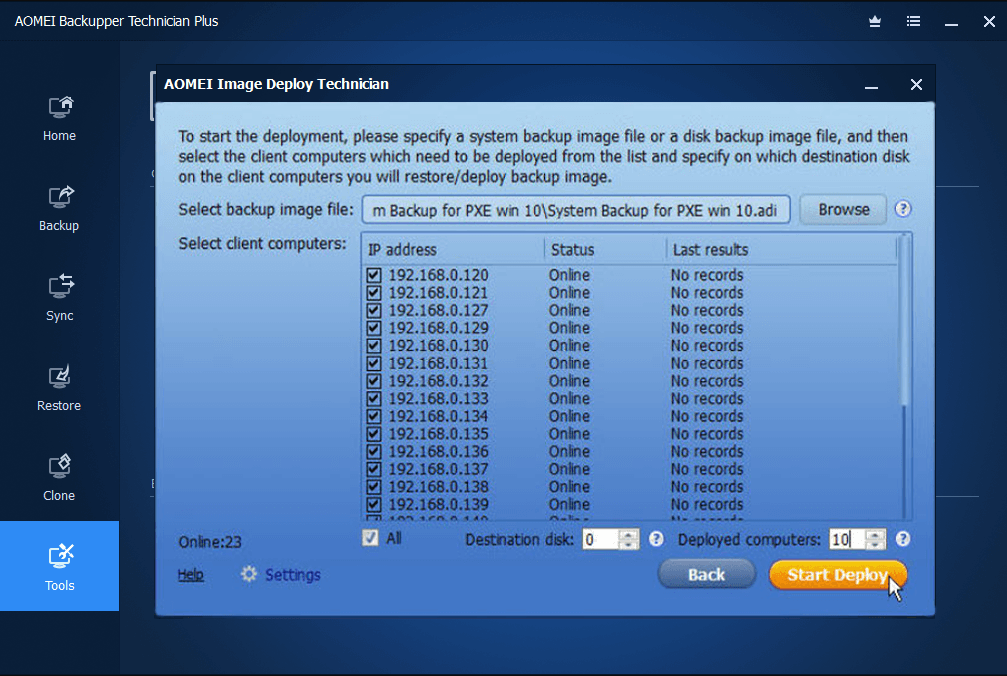Uncheck client 192.168.0.139
Image resolution: width=1007 pixels, height=676 pixels.
click(374, 505)
